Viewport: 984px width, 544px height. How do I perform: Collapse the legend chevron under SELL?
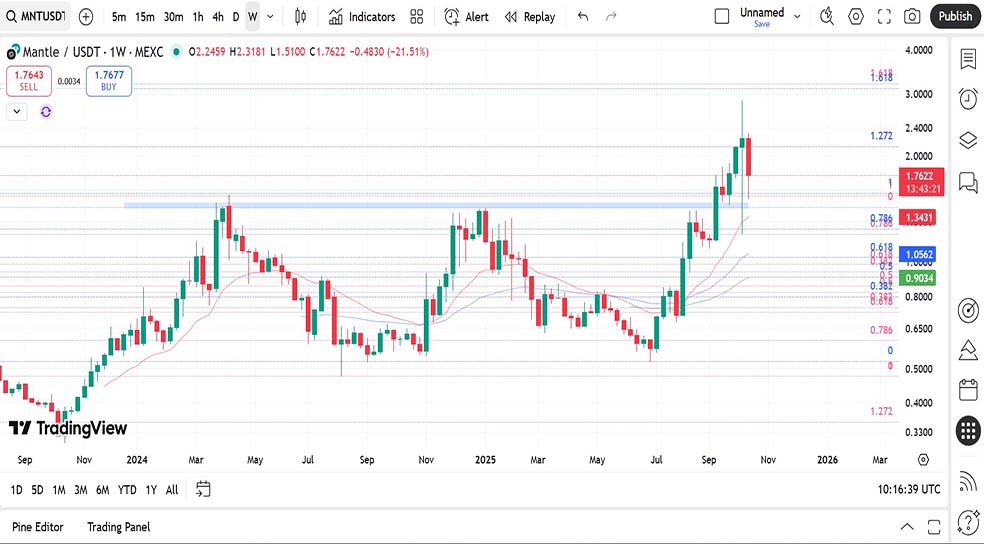click(x=17, y=112)
